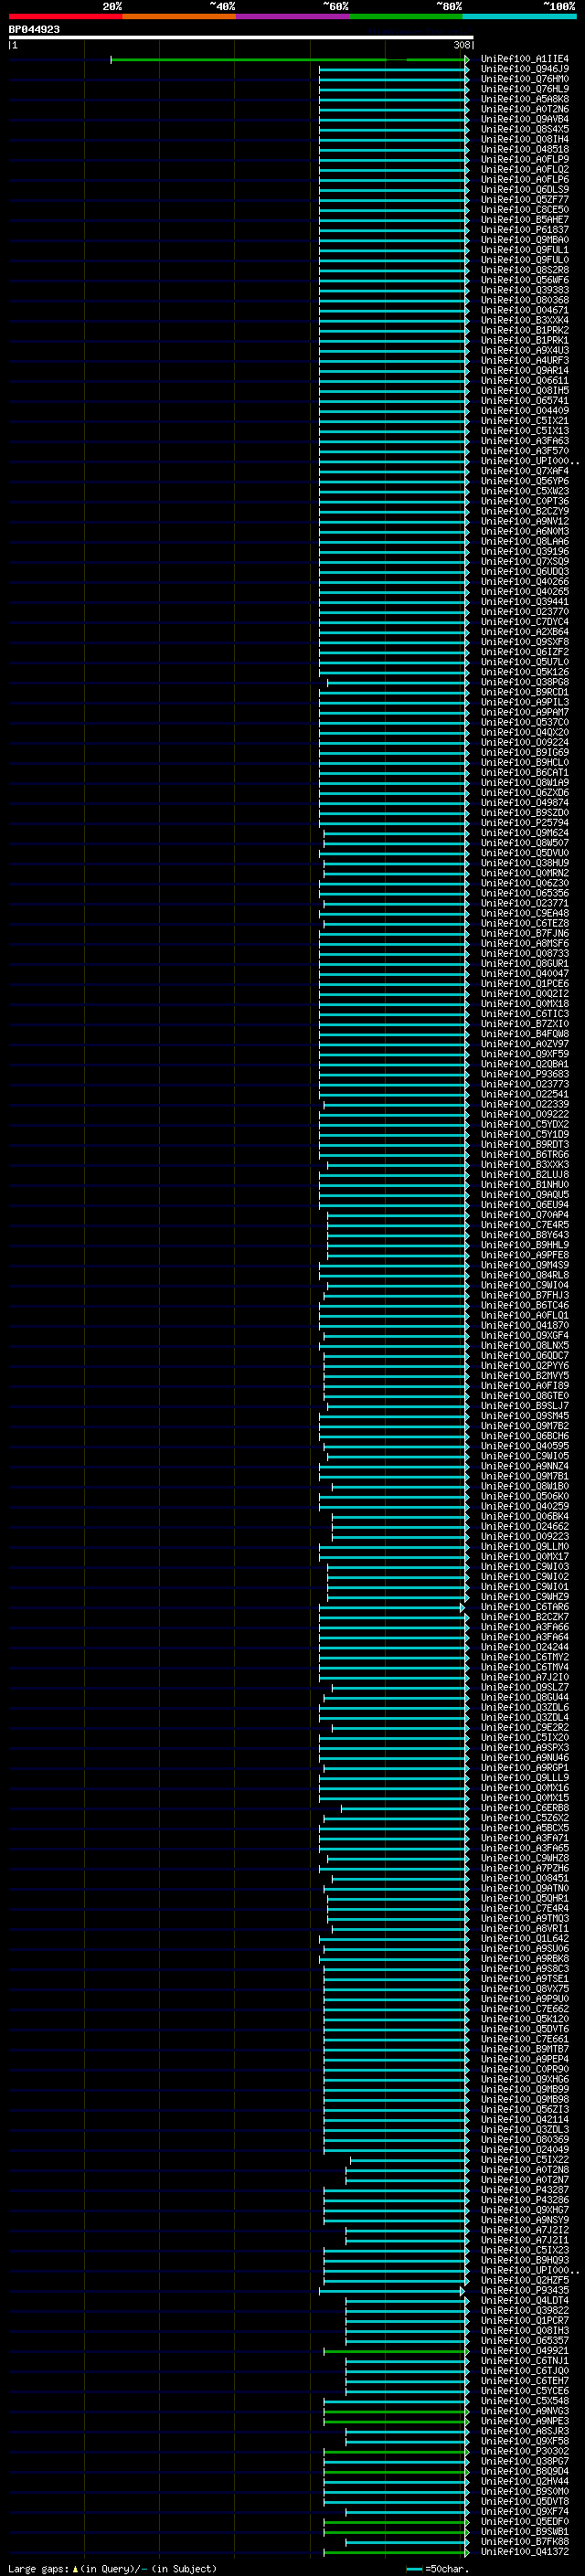
Task: Click hit UniRef100_A0FLP9
Action: pyautogui.click(x=525, y=160)
